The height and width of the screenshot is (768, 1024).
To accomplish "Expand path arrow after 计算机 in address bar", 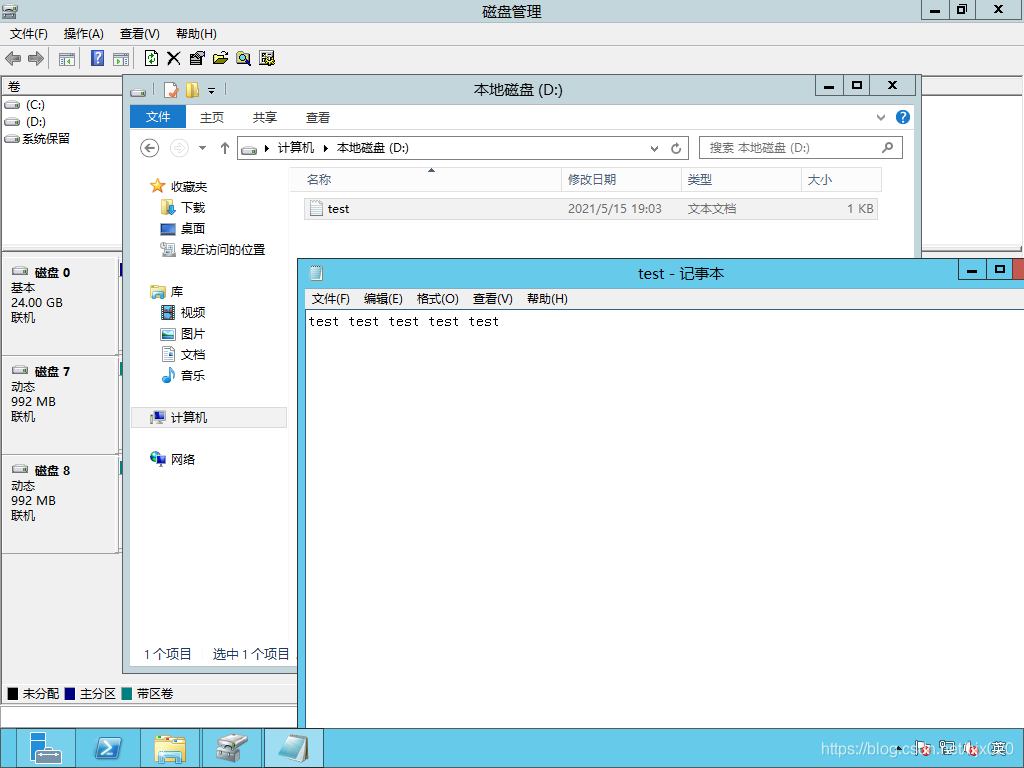I will (x=325, y=149).
